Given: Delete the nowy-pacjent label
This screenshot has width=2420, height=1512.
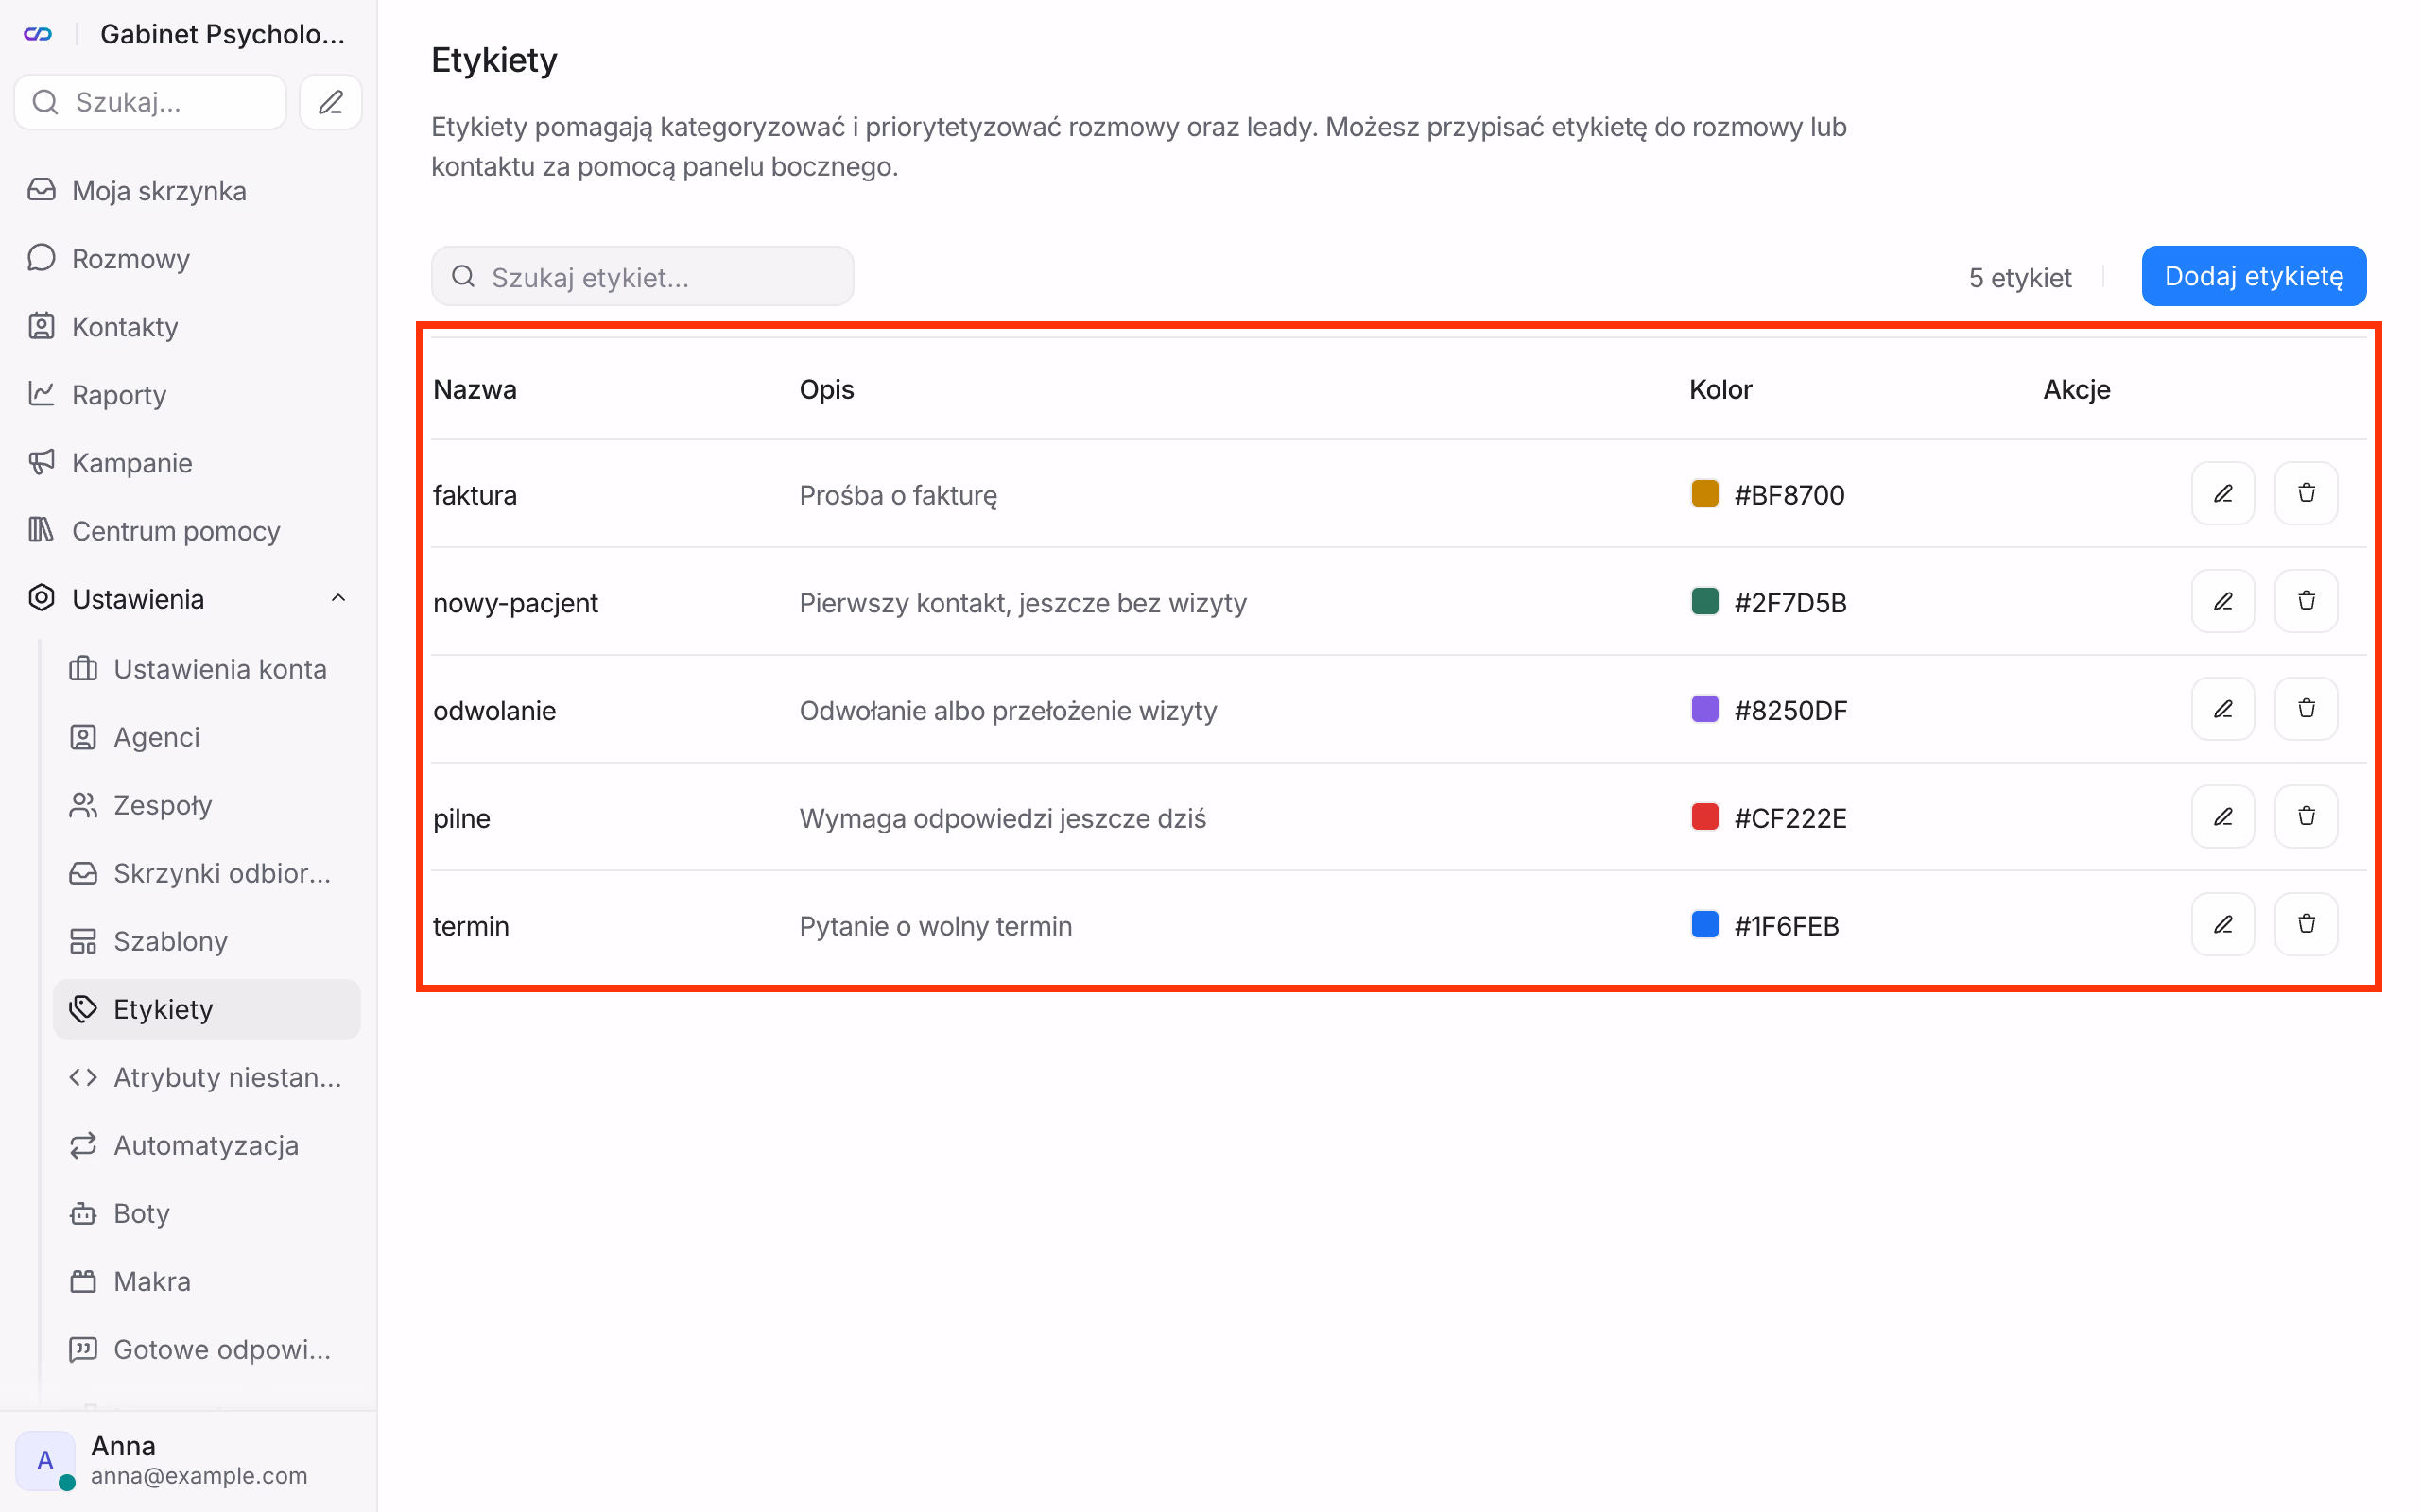Looking at the screenshot, I should (2306, 602).
